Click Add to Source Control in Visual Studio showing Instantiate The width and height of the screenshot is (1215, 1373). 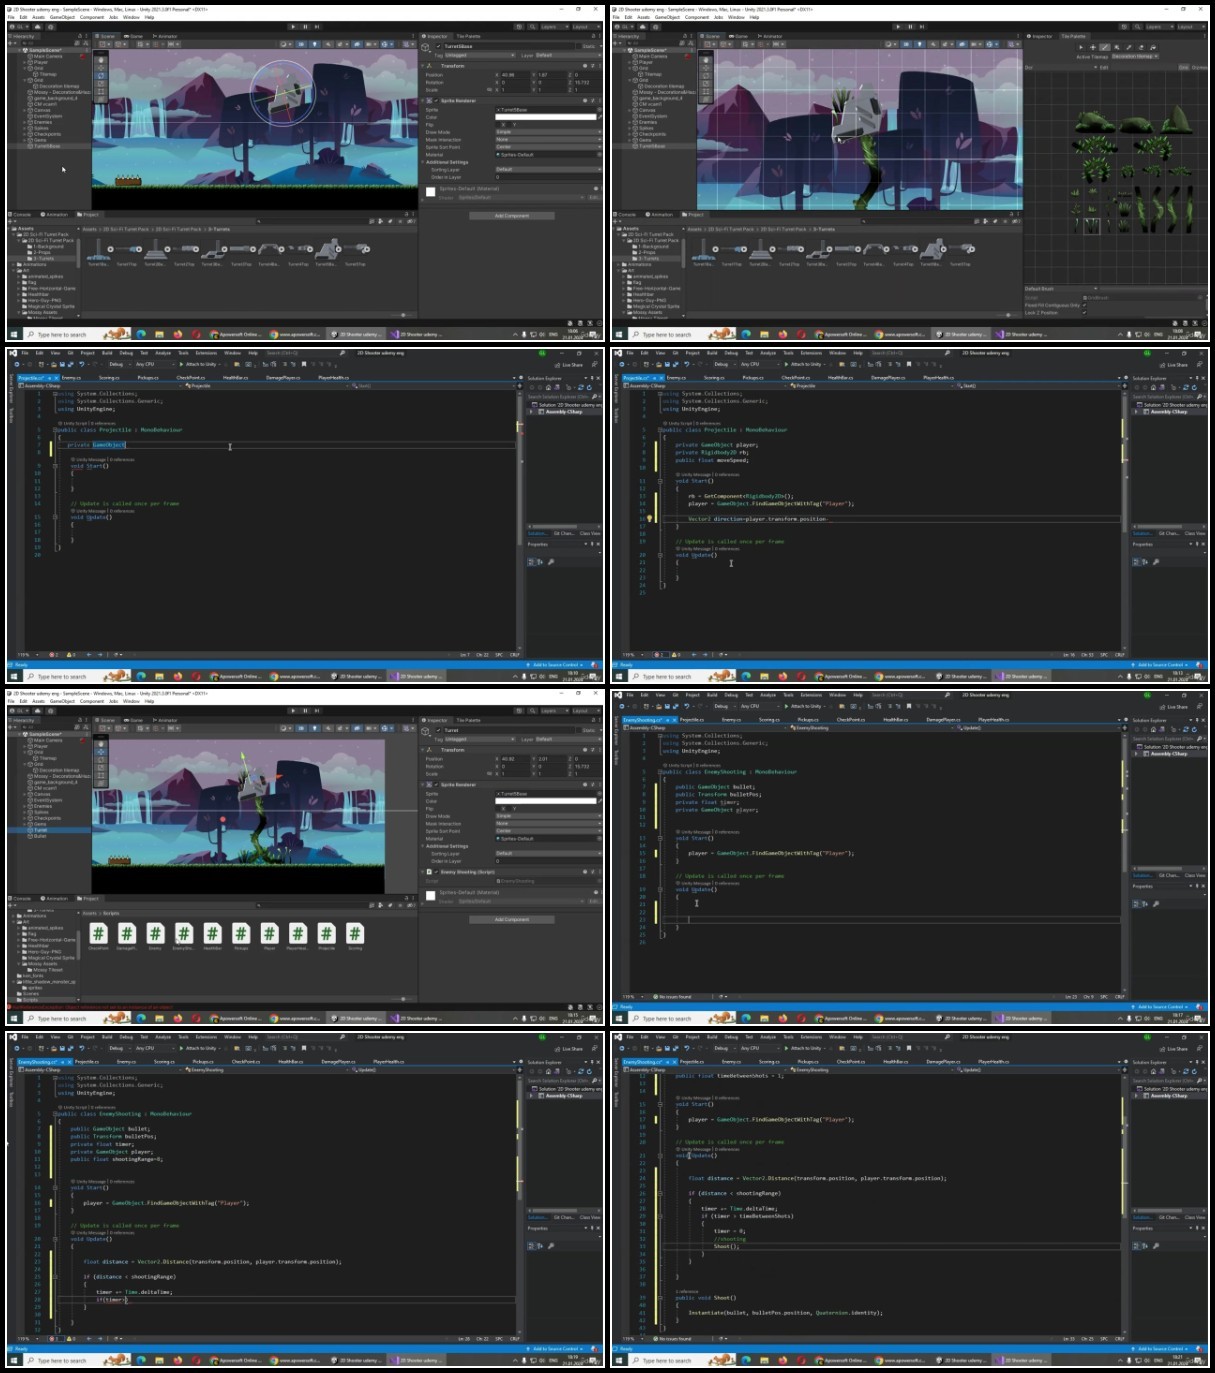(x=1161, y=1348)
